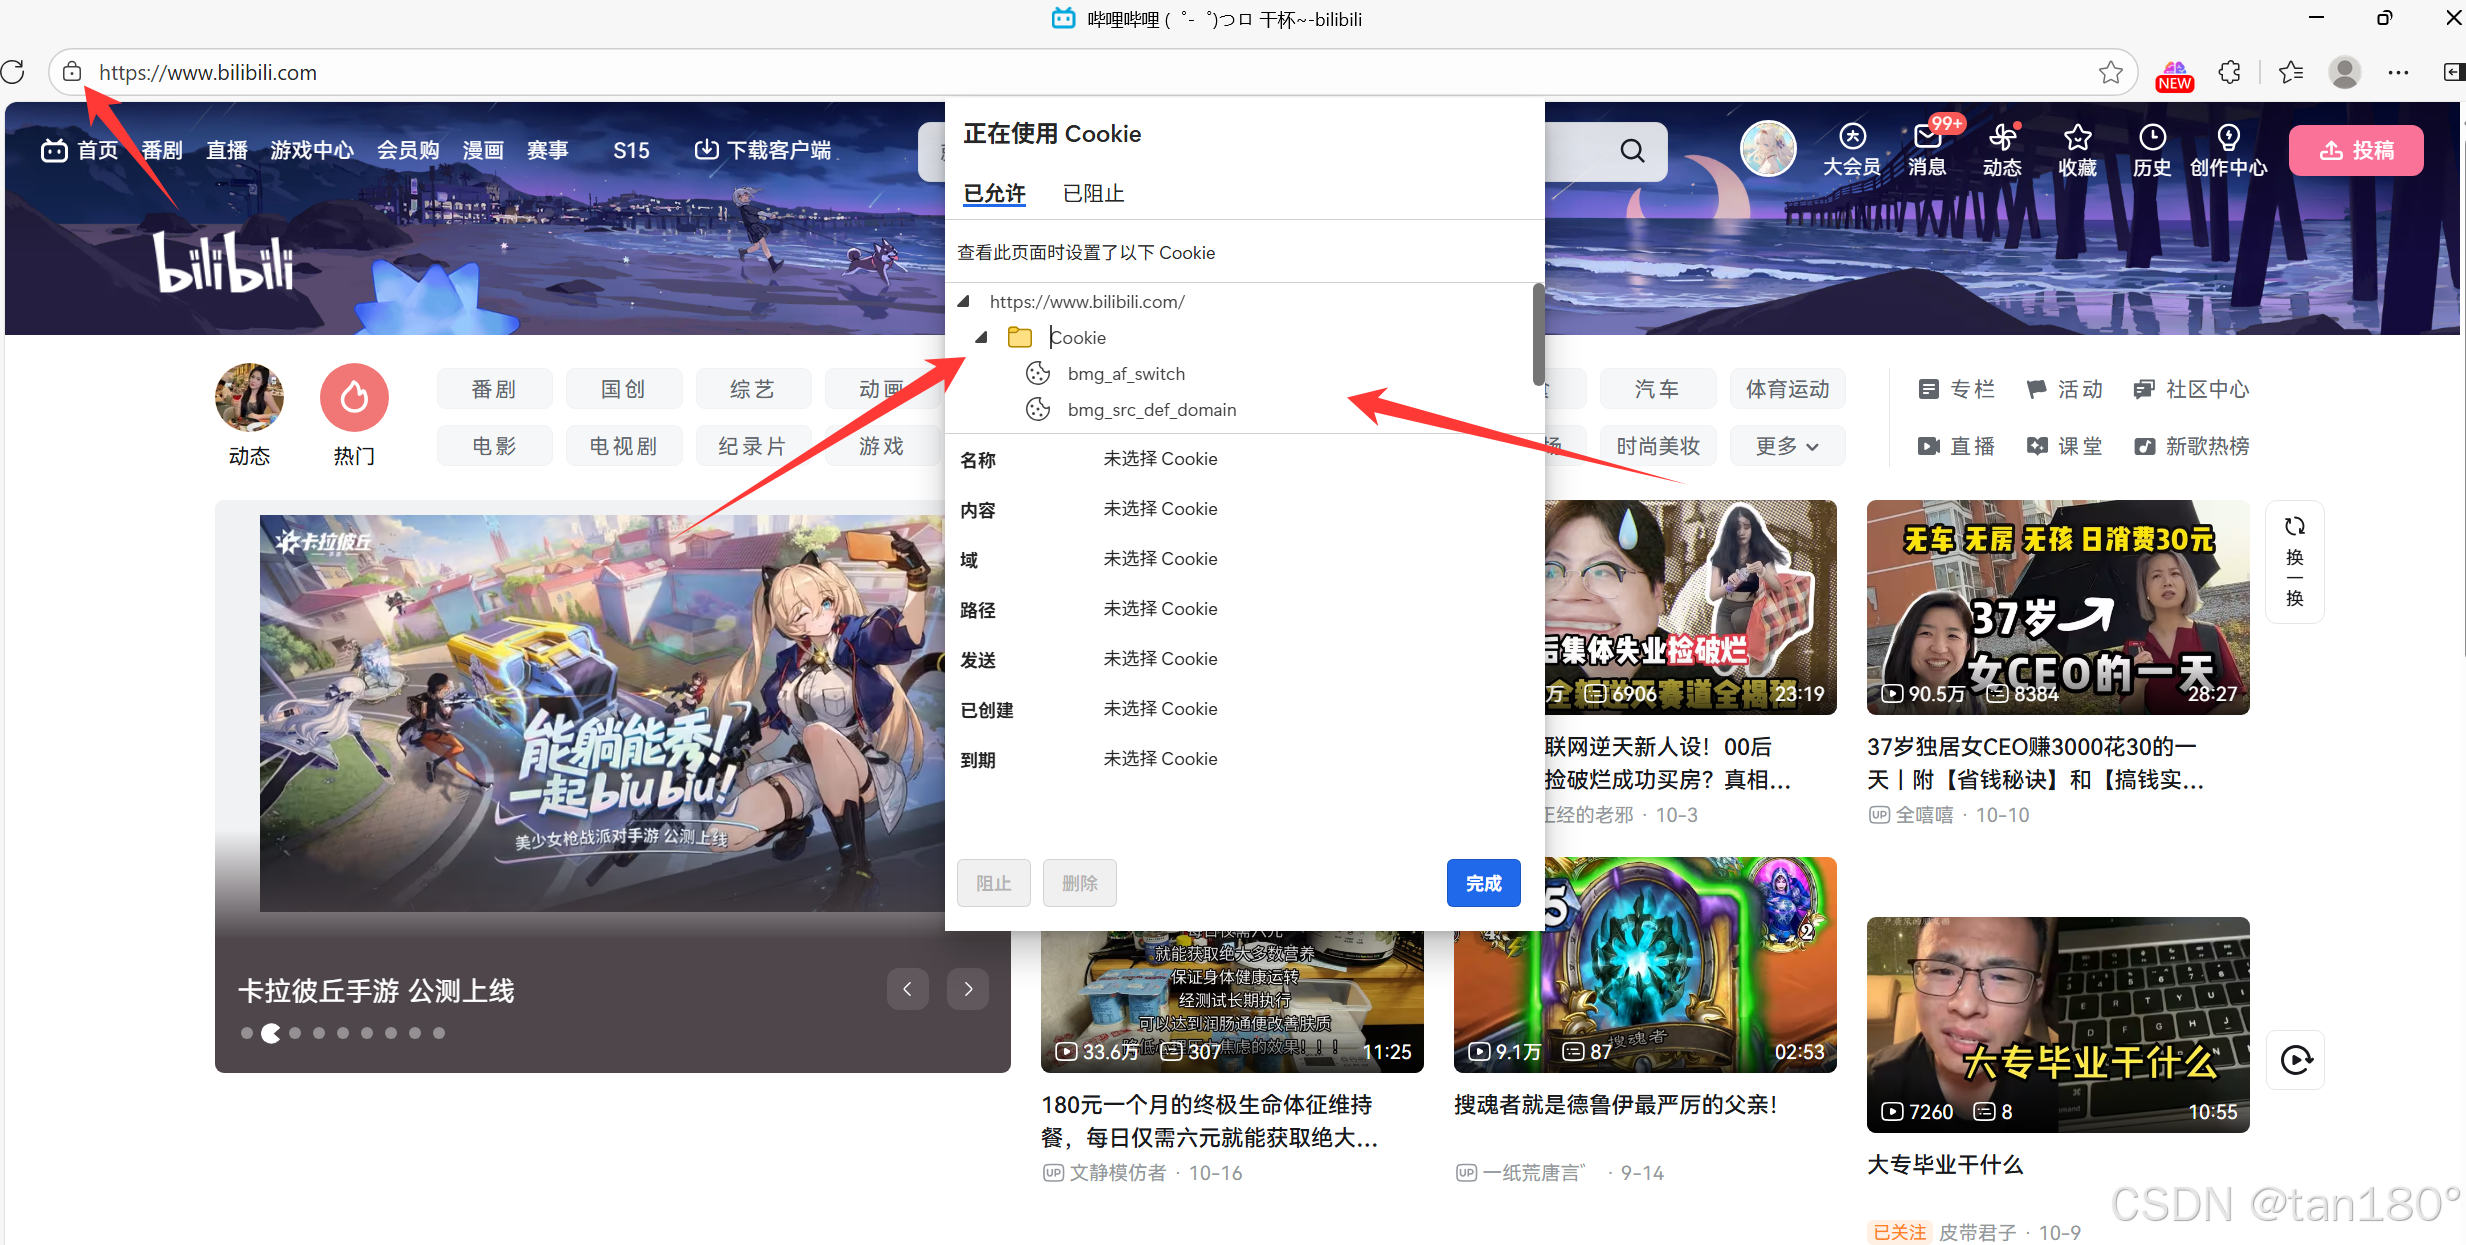Click the 完成 button
Viewport: 2466px width, 1245px height.
click(x=1483, y=883)
